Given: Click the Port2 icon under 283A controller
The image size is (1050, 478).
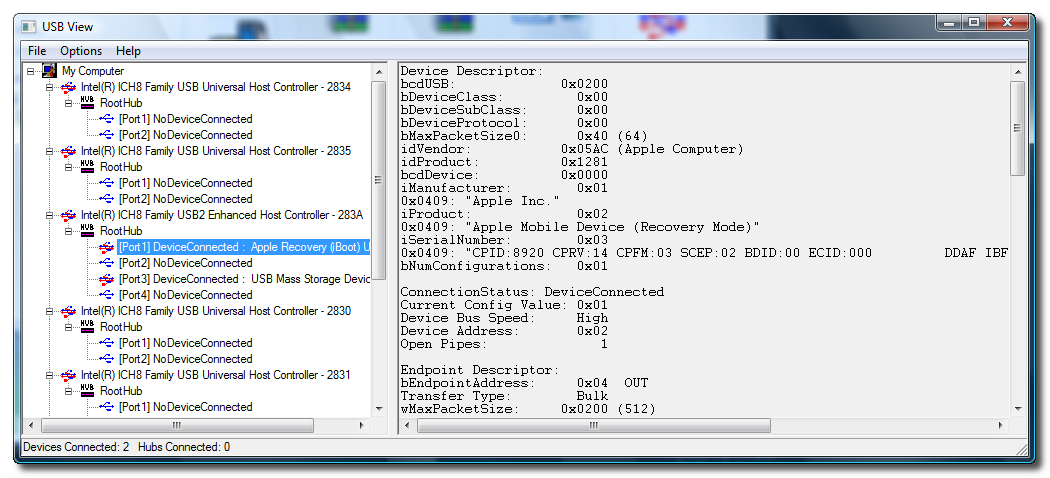Looking at the screenshot, I should pyautogui.click(x=107, y=263).
